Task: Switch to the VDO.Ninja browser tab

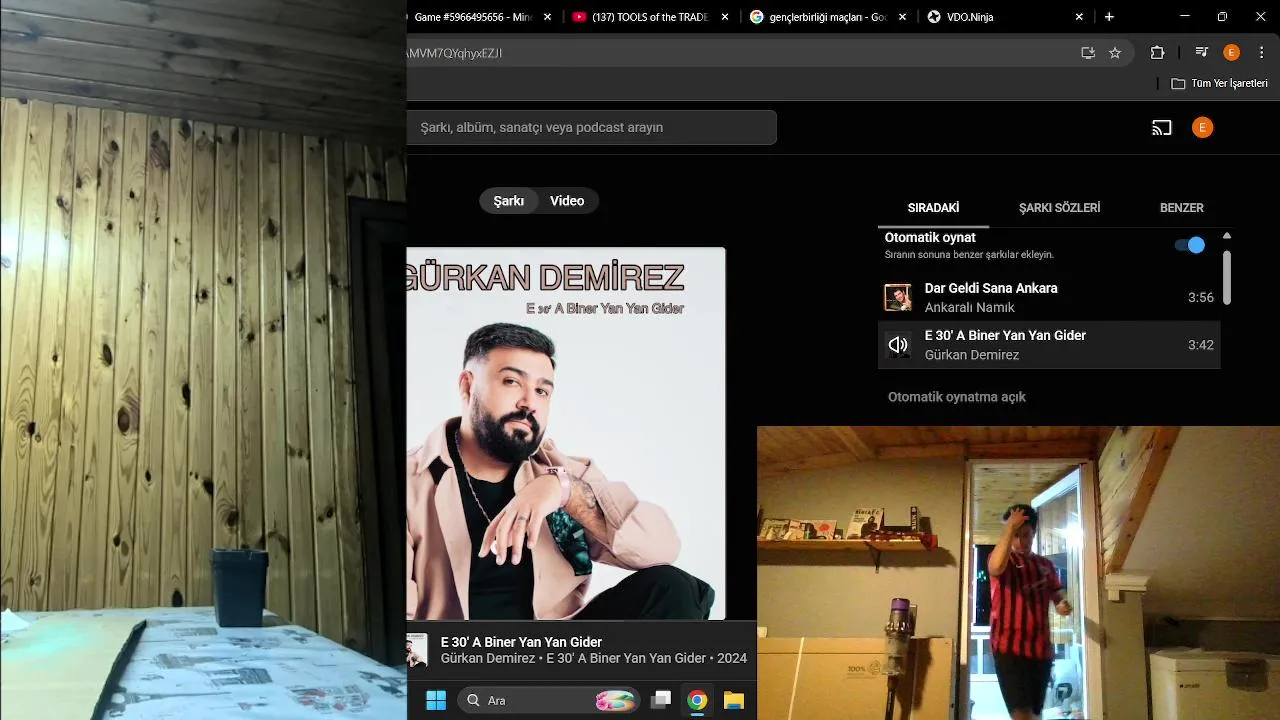Action: [1005, 17]
